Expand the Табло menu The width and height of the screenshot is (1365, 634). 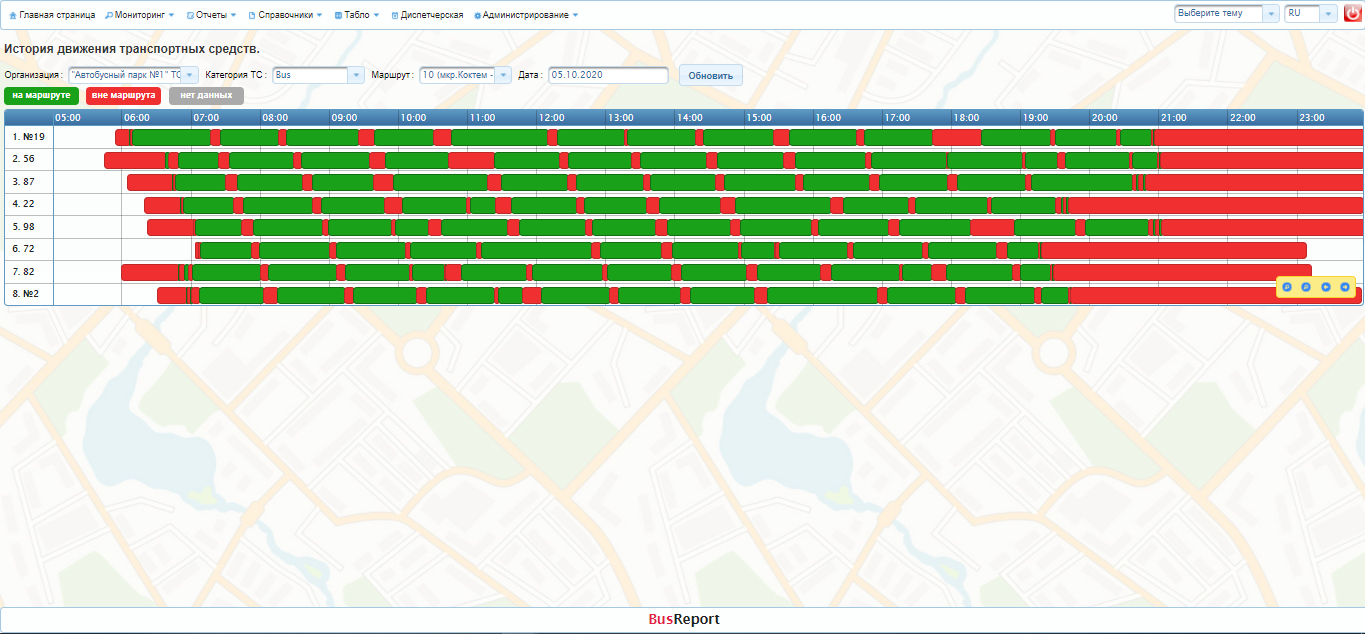pos(357,15)
